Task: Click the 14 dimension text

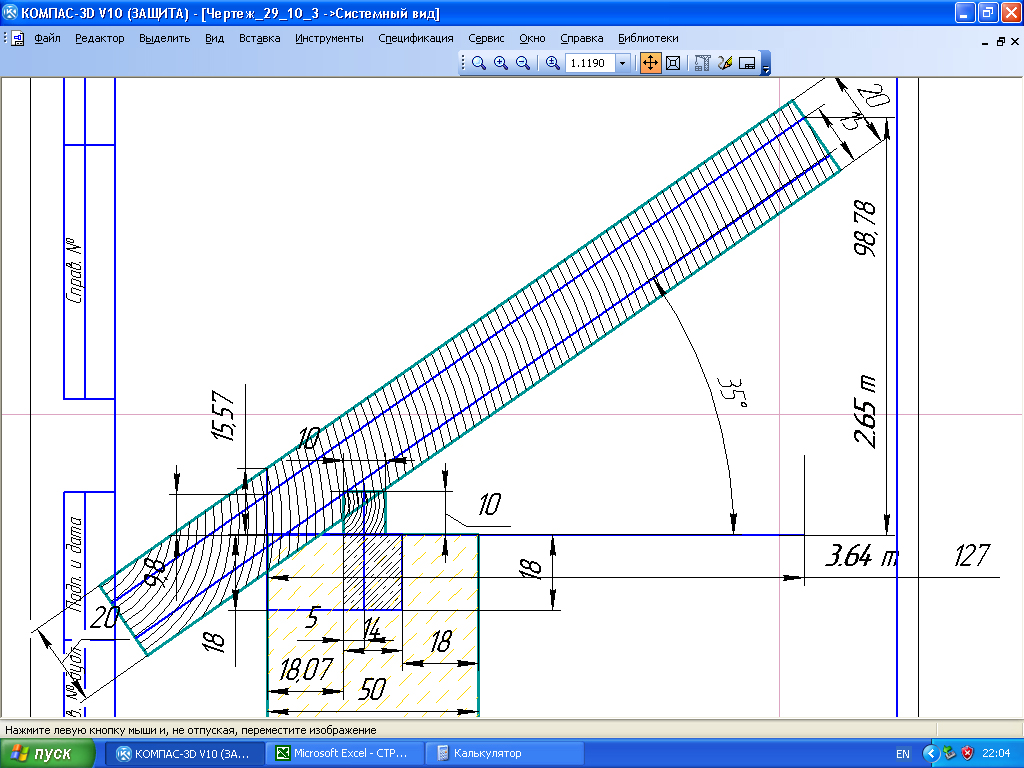Action: [371, 630]
